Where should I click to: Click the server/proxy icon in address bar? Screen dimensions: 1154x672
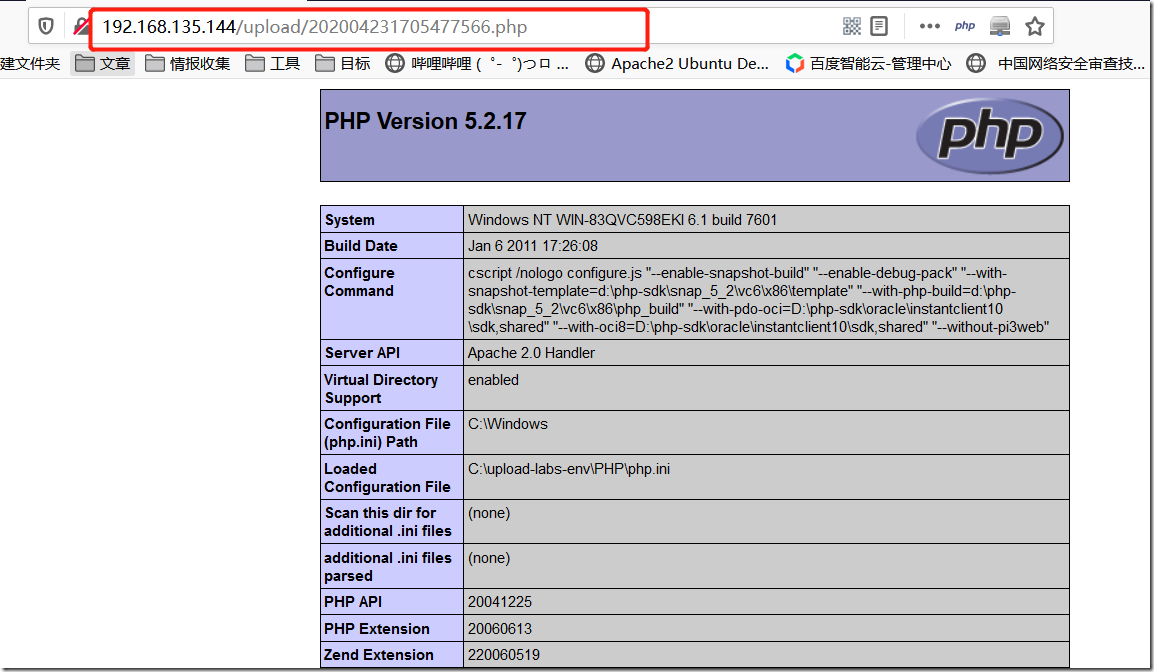999,26
